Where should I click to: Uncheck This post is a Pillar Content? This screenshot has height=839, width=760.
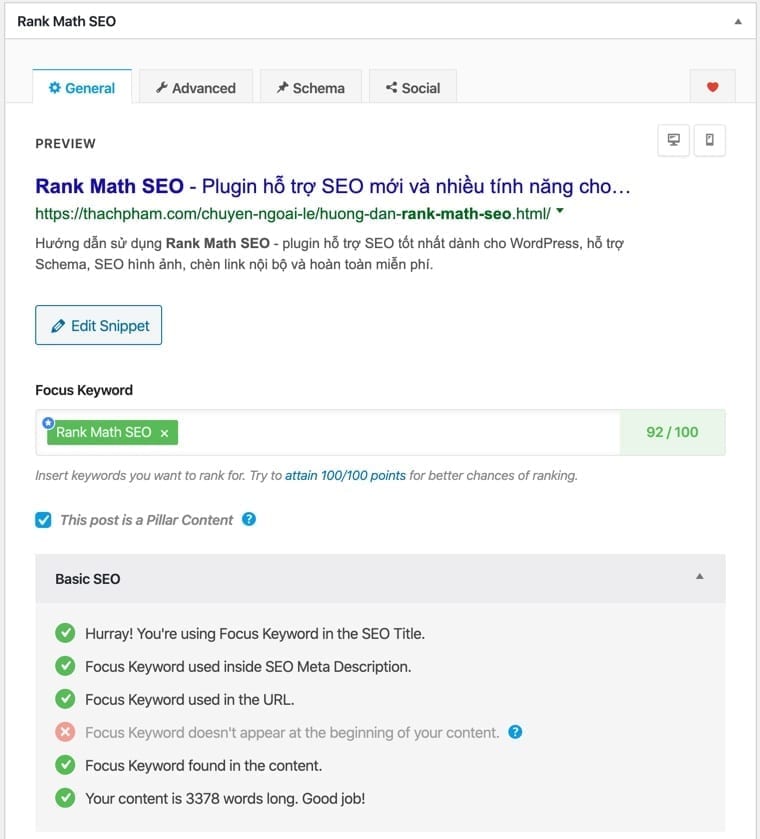click(43, 520)
